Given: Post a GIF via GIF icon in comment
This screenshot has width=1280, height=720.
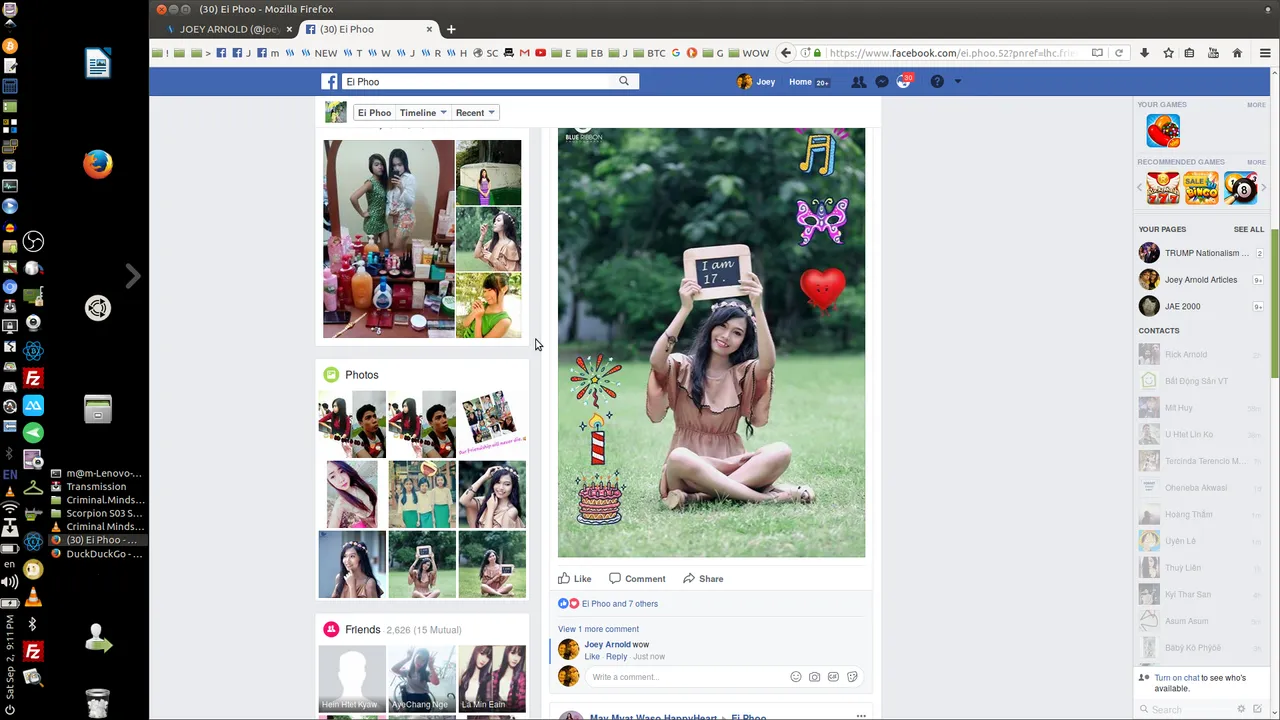Looking at the screenshot, I should pyautogui.click(x=833, y=677).
